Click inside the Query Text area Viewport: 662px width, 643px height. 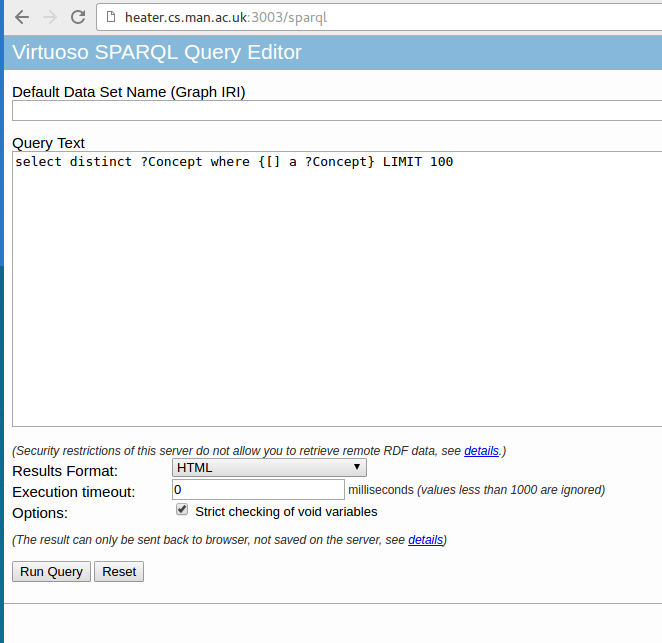coord(337,289)
